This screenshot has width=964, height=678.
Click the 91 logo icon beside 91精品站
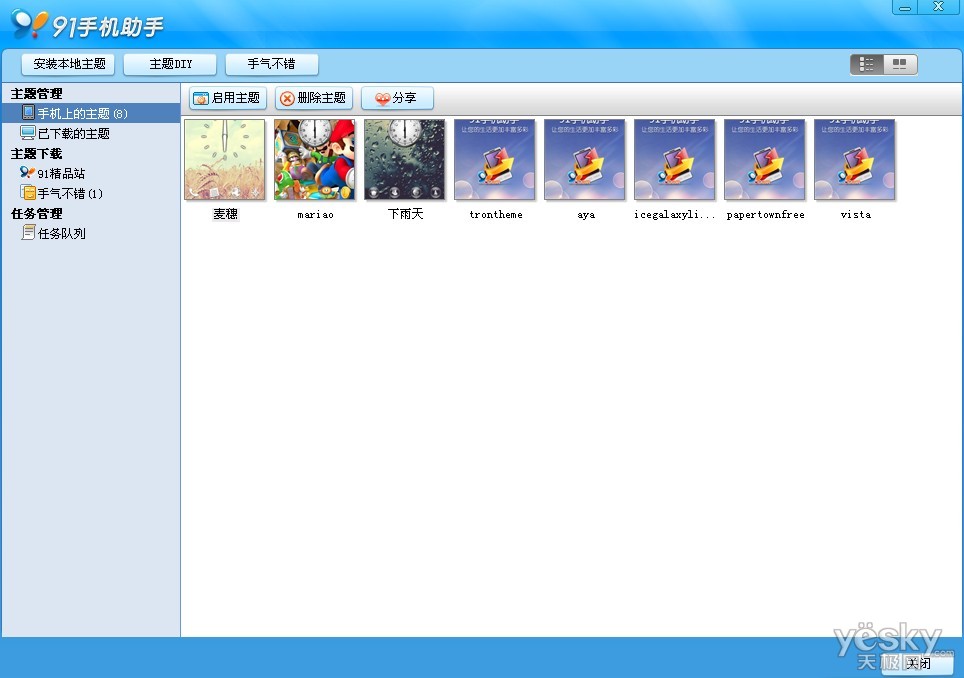(27, 173)
